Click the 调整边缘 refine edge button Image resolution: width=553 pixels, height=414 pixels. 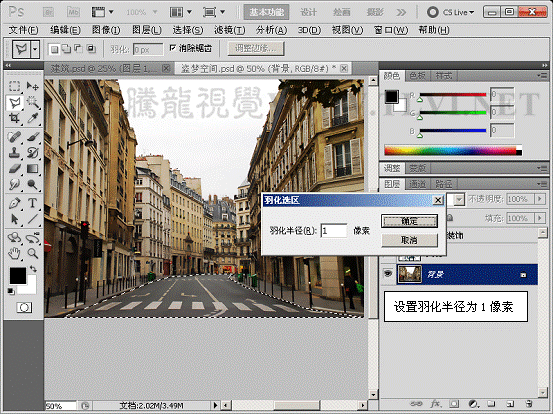coord(256,48)
